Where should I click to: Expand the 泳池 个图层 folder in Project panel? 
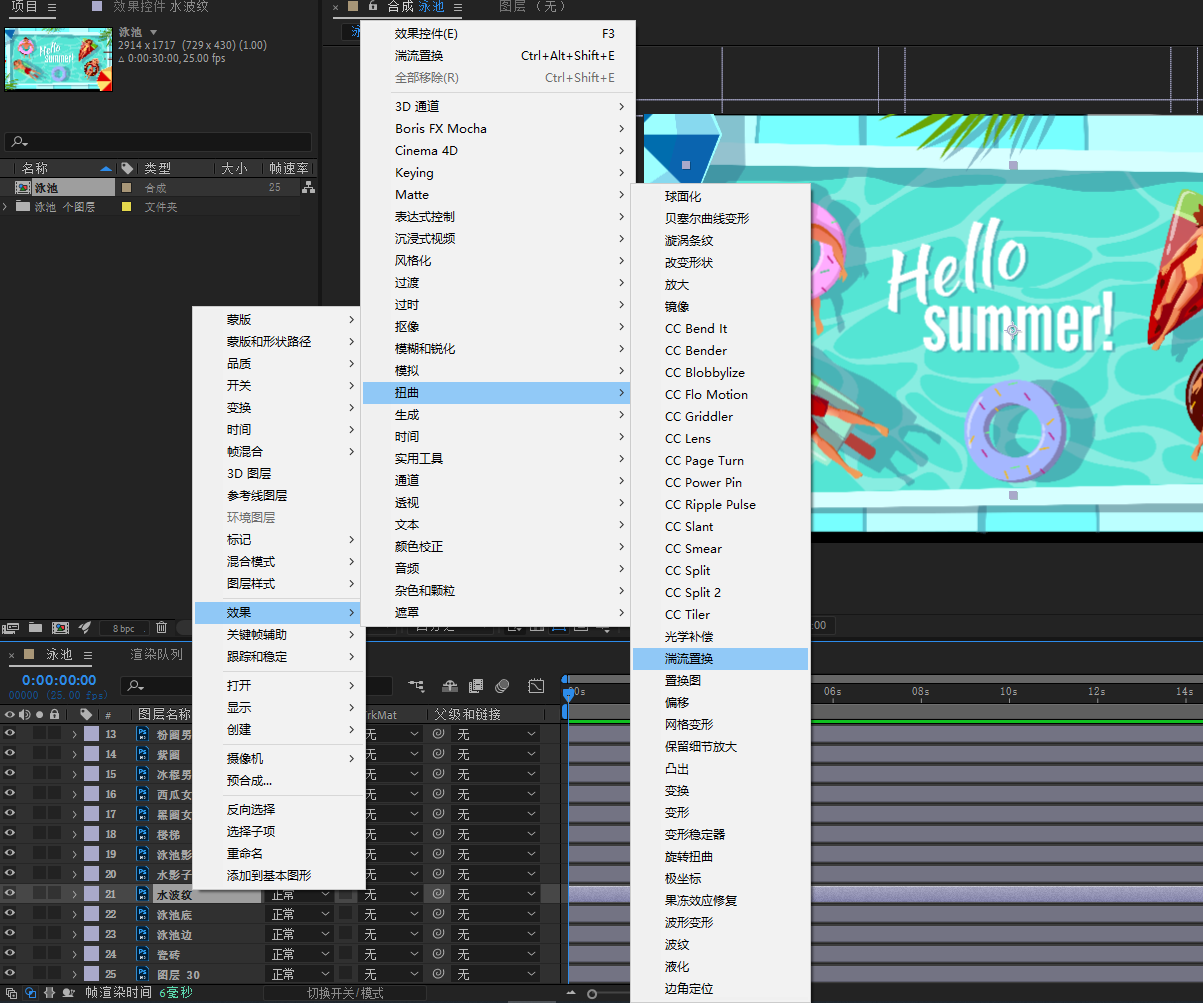pos(6,207)
